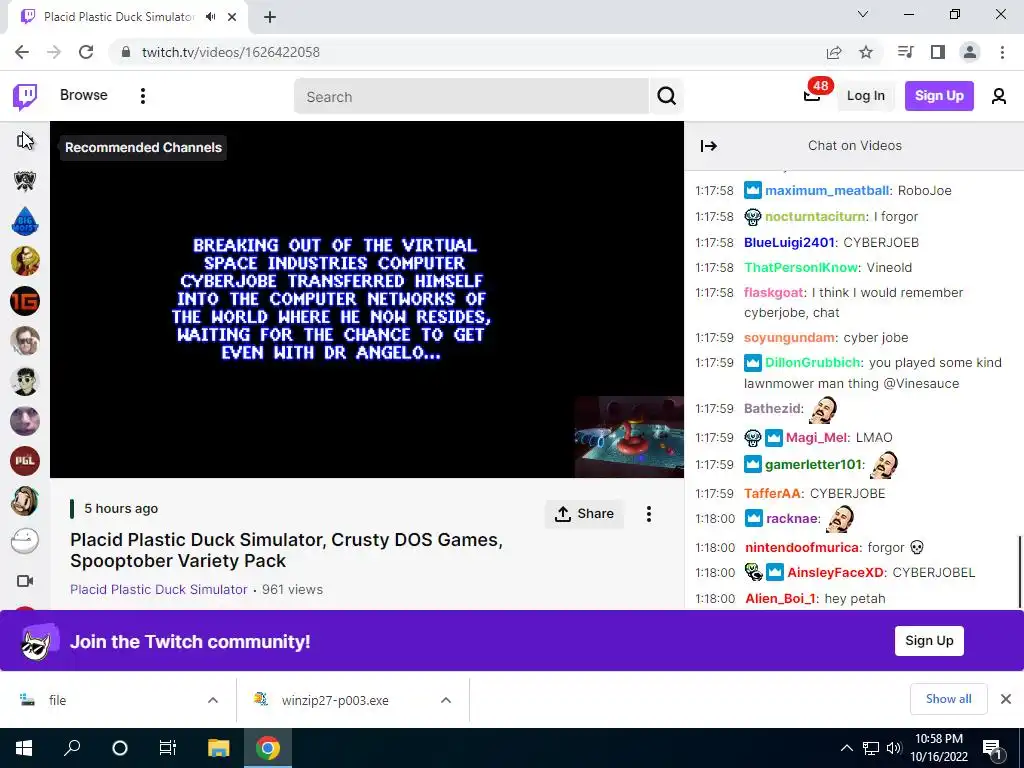Open BlueLuigi2401's chat username

click(789, 242)
